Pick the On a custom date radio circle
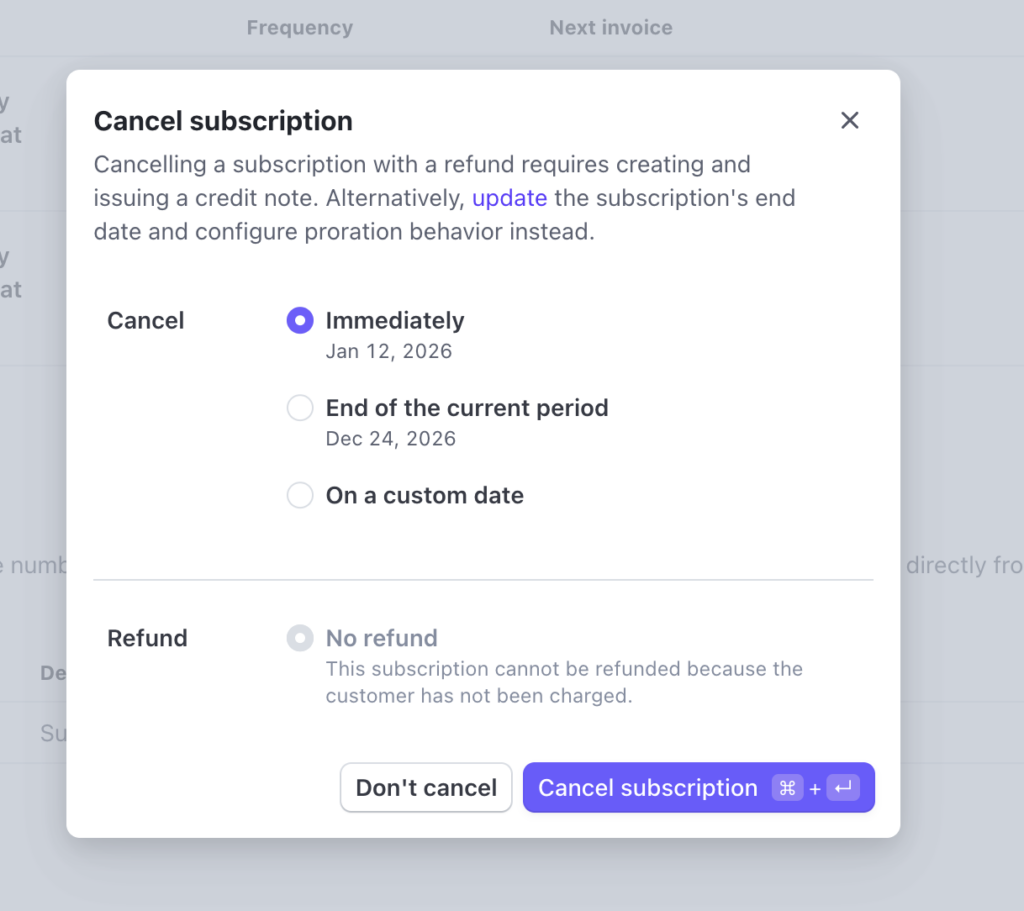The width and height of the screenshot is (1024, 911). [x=300, y=496]
